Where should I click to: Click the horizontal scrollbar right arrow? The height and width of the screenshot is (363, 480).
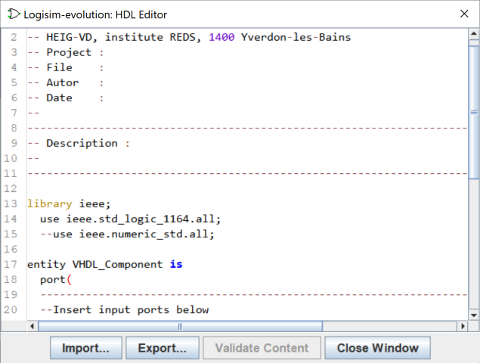463,326
